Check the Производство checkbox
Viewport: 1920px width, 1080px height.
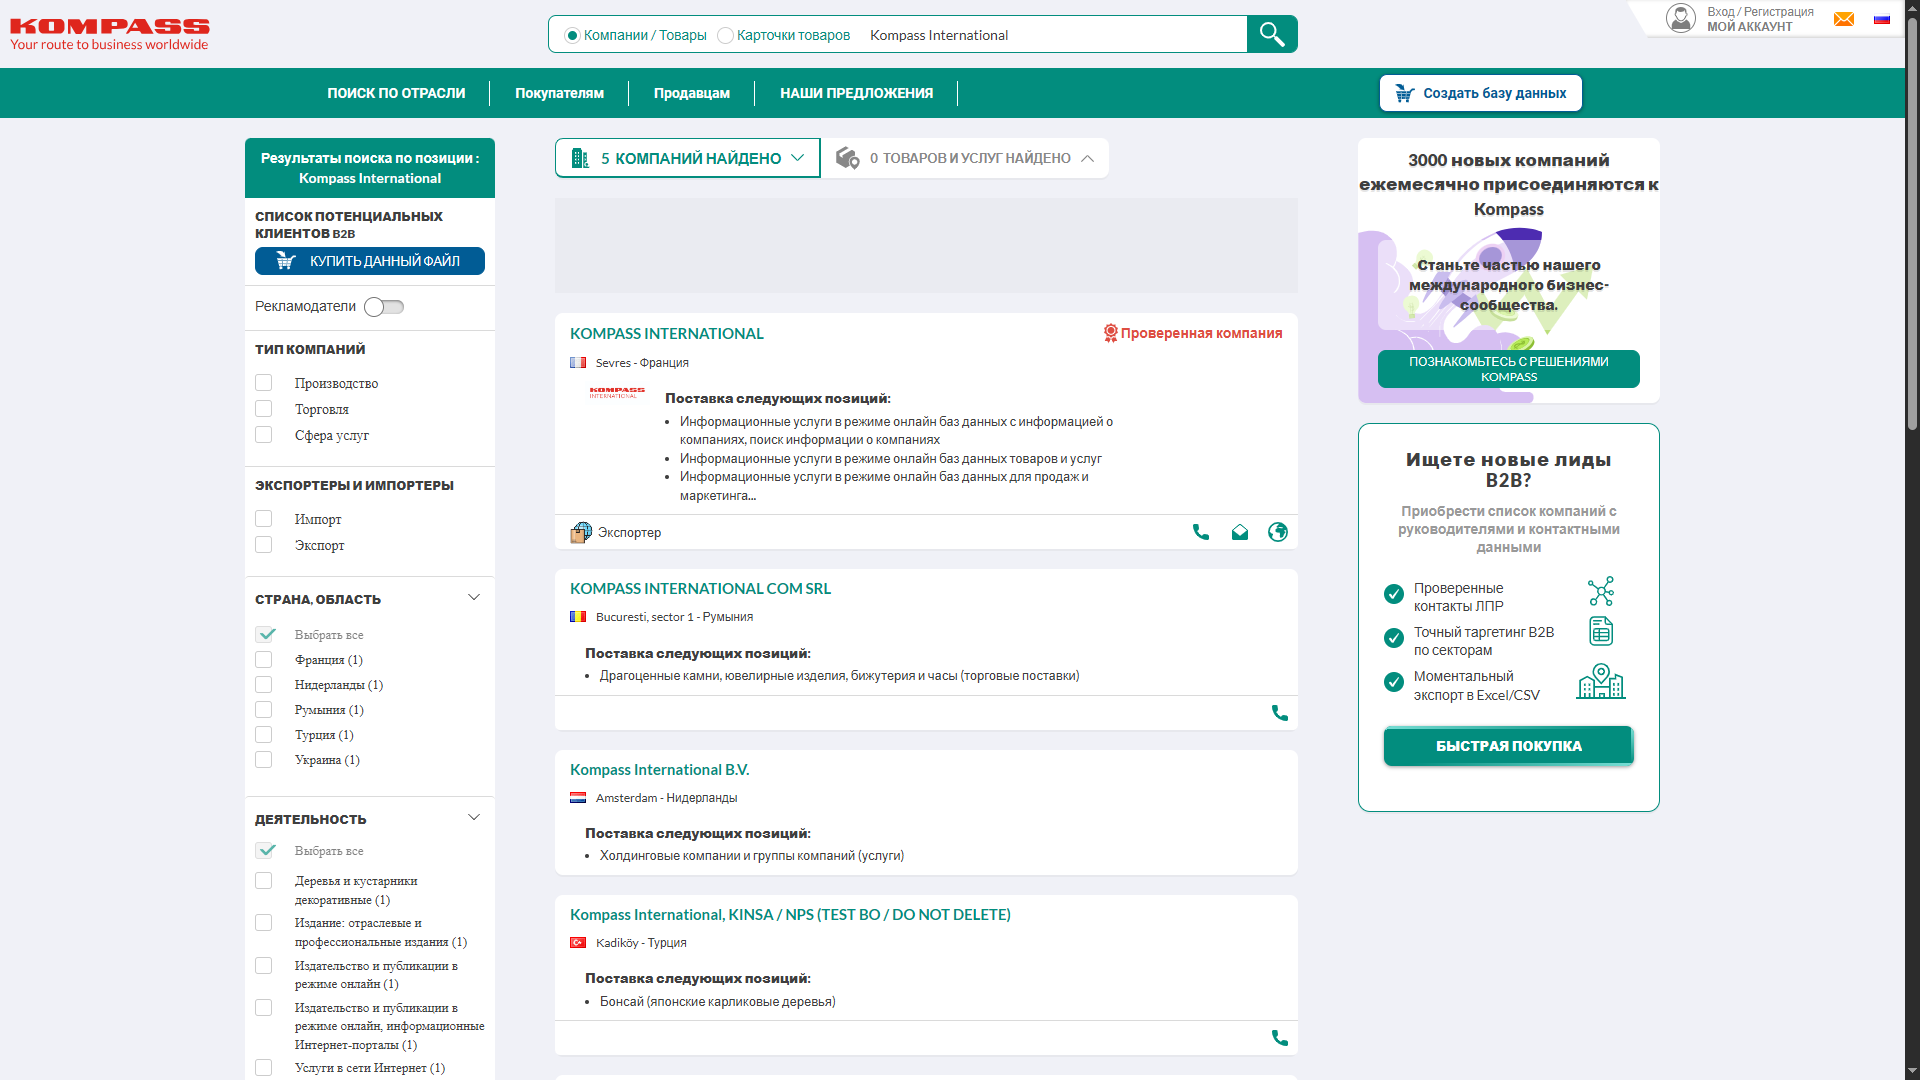pos(264,383)
